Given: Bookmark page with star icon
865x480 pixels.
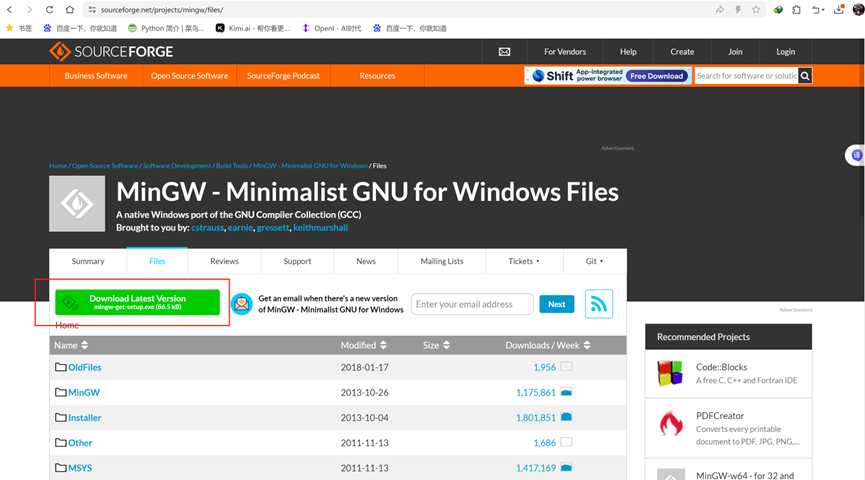Looking at the screenshot, I should click(756, 9).
